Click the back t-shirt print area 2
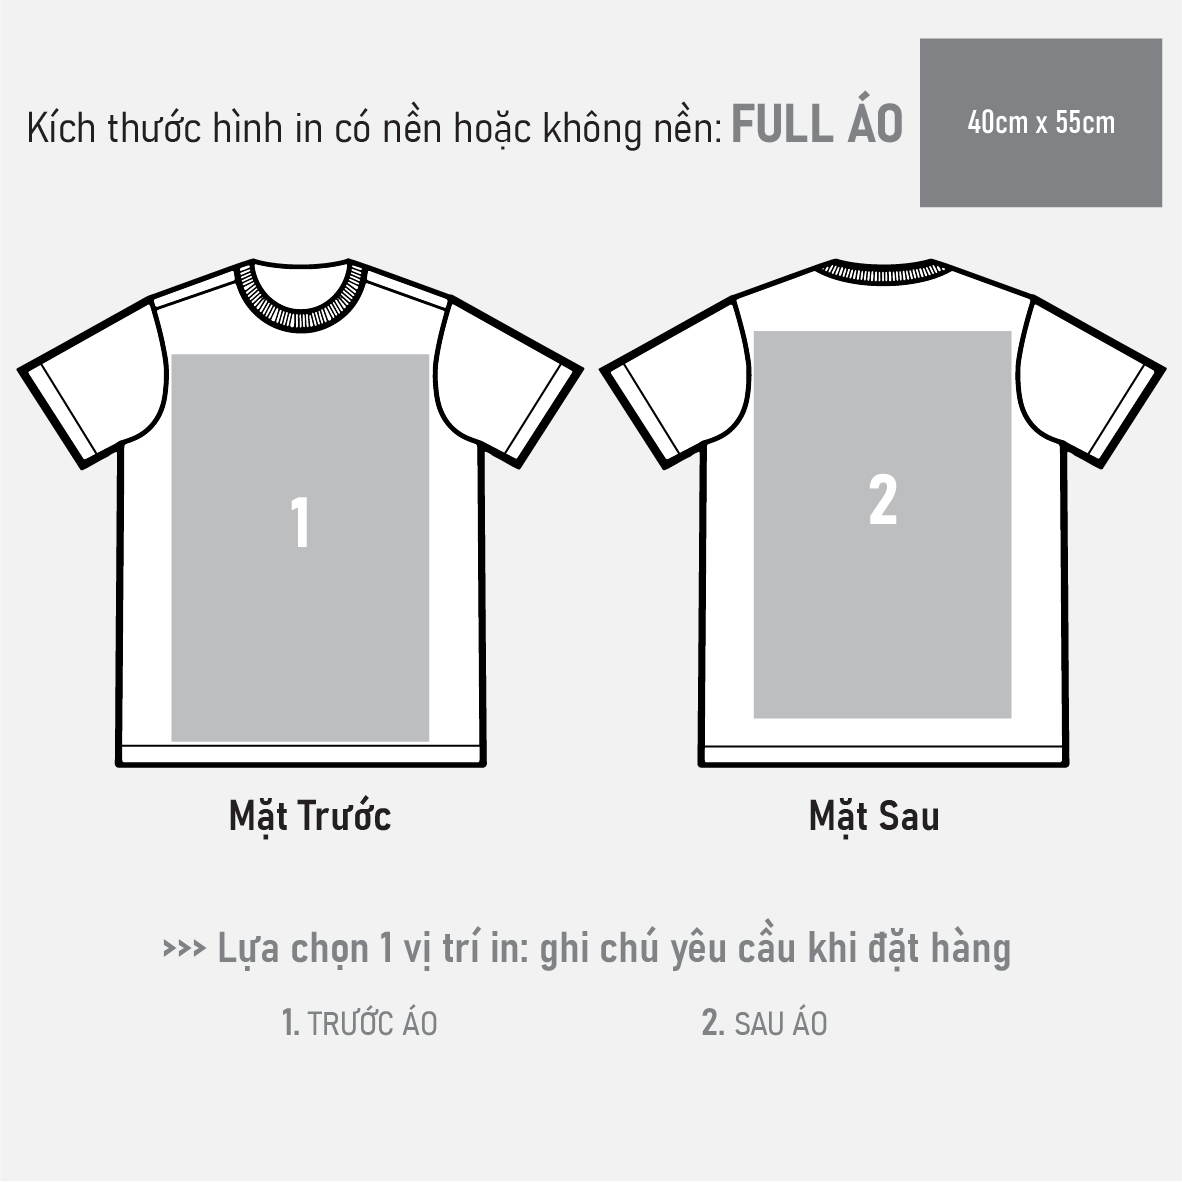 pyautogui.click(x=882, y=525)
